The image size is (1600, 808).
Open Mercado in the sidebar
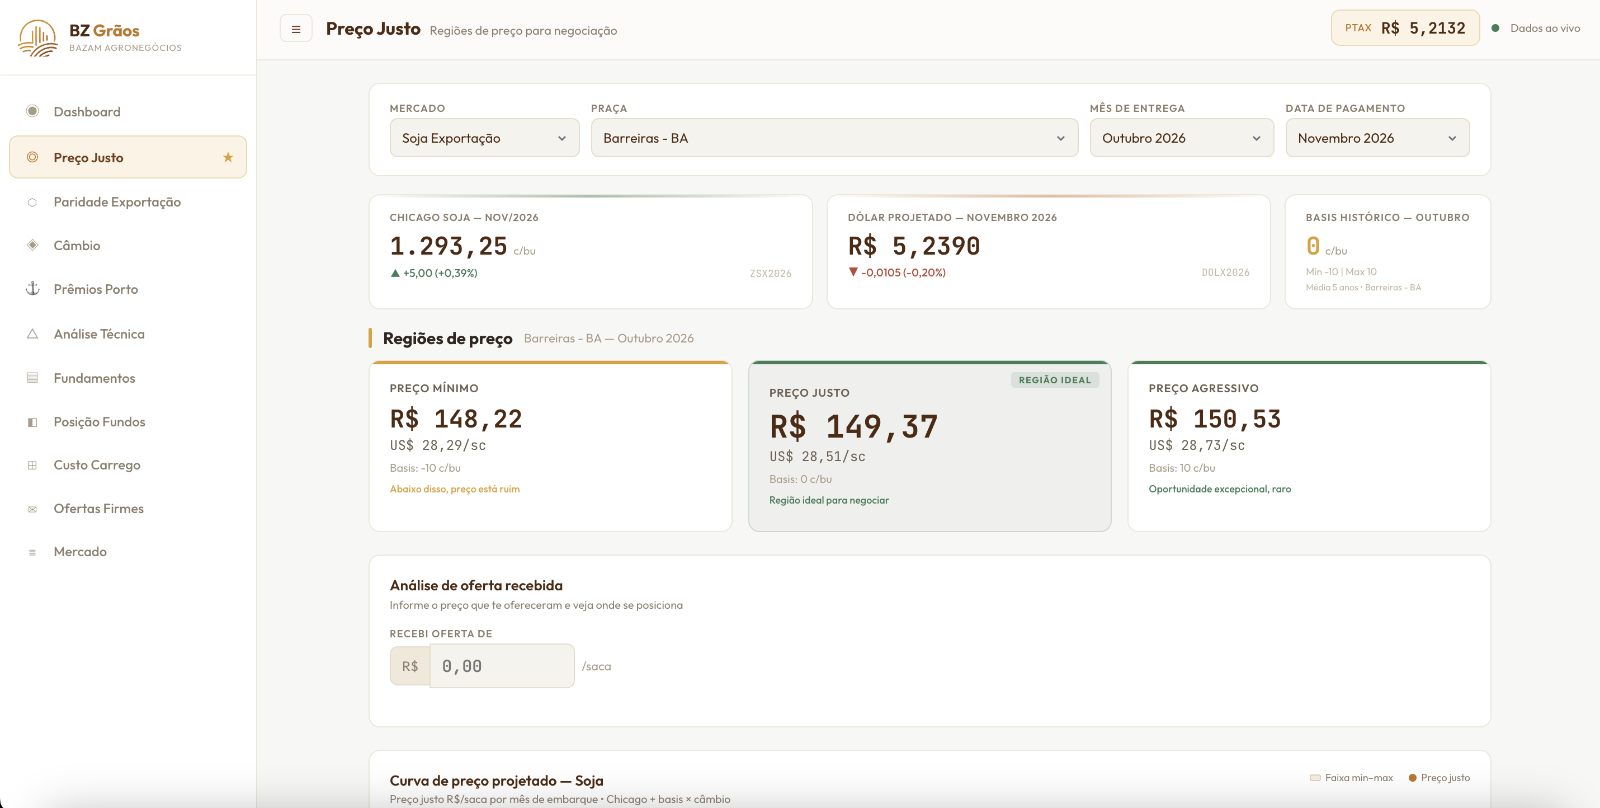click(x=128, y=552)
